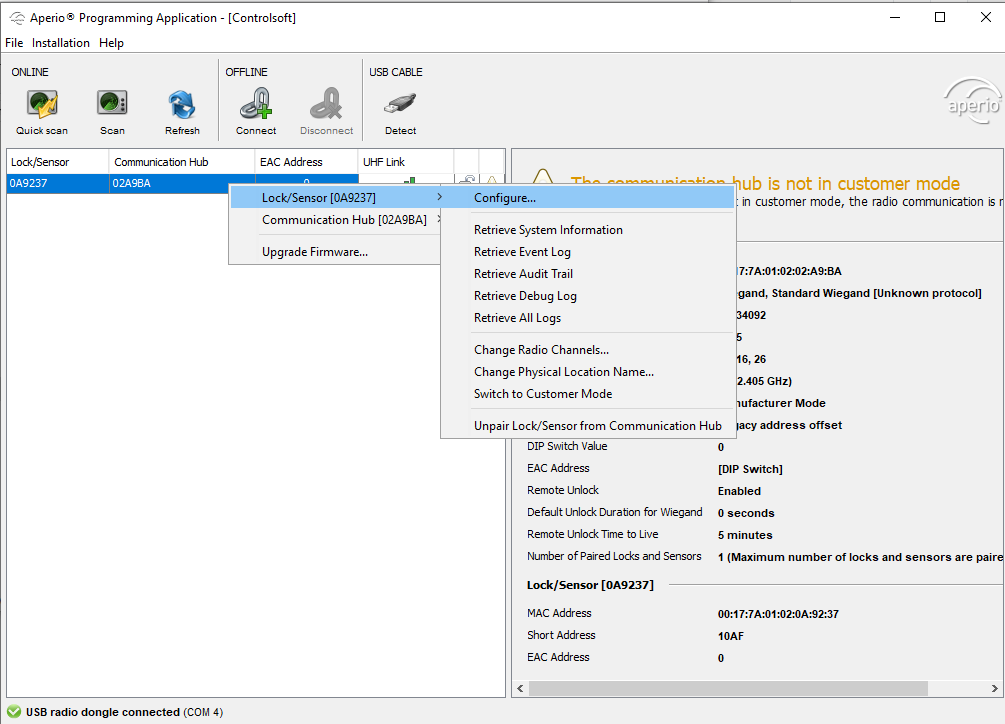Choose Retrieve Debug Log

point(588,296)
